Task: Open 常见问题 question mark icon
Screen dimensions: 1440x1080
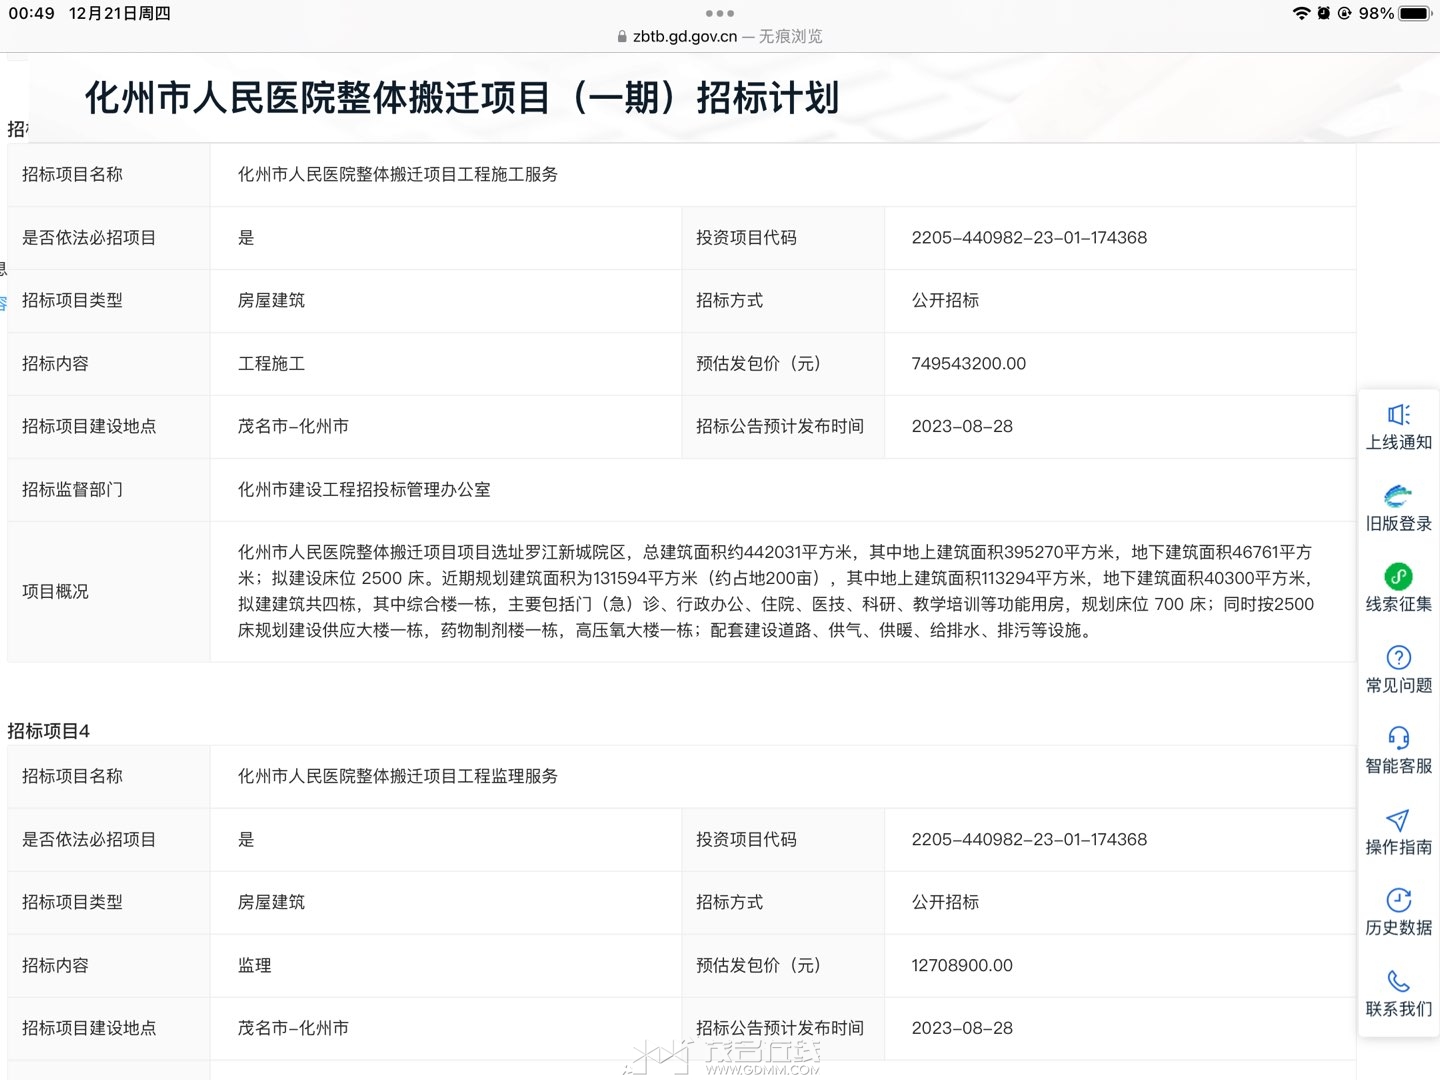Action: (1398, 657)
